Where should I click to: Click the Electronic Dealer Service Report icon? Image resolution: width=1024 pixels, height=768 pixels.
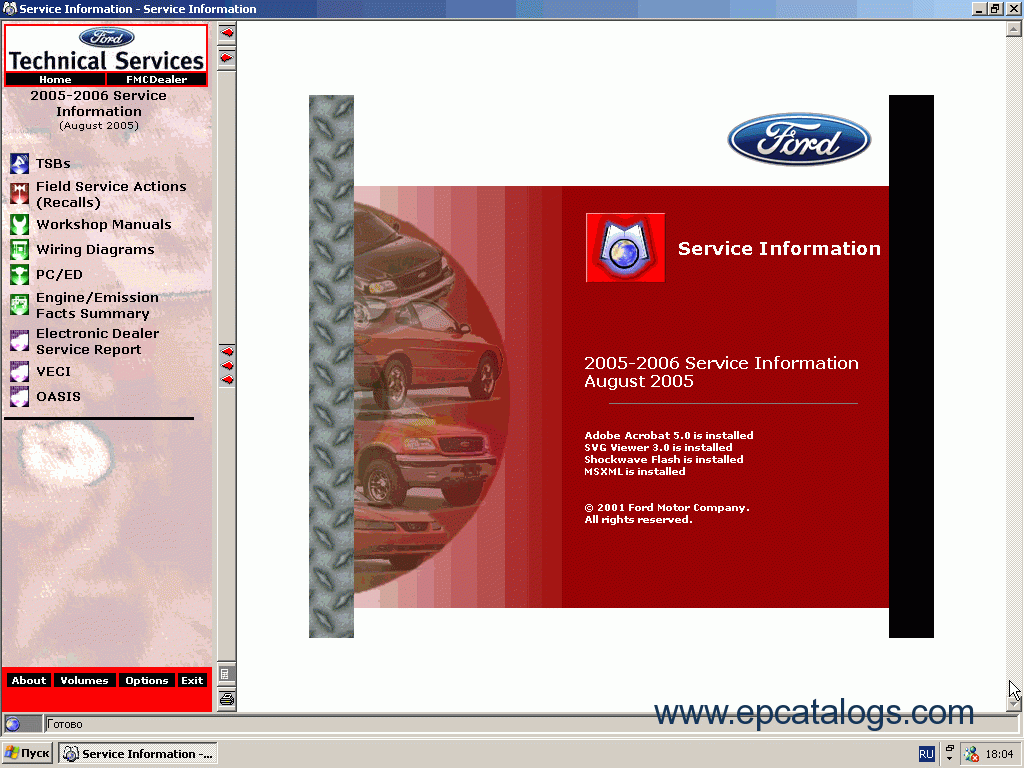[x=20, y=341]
